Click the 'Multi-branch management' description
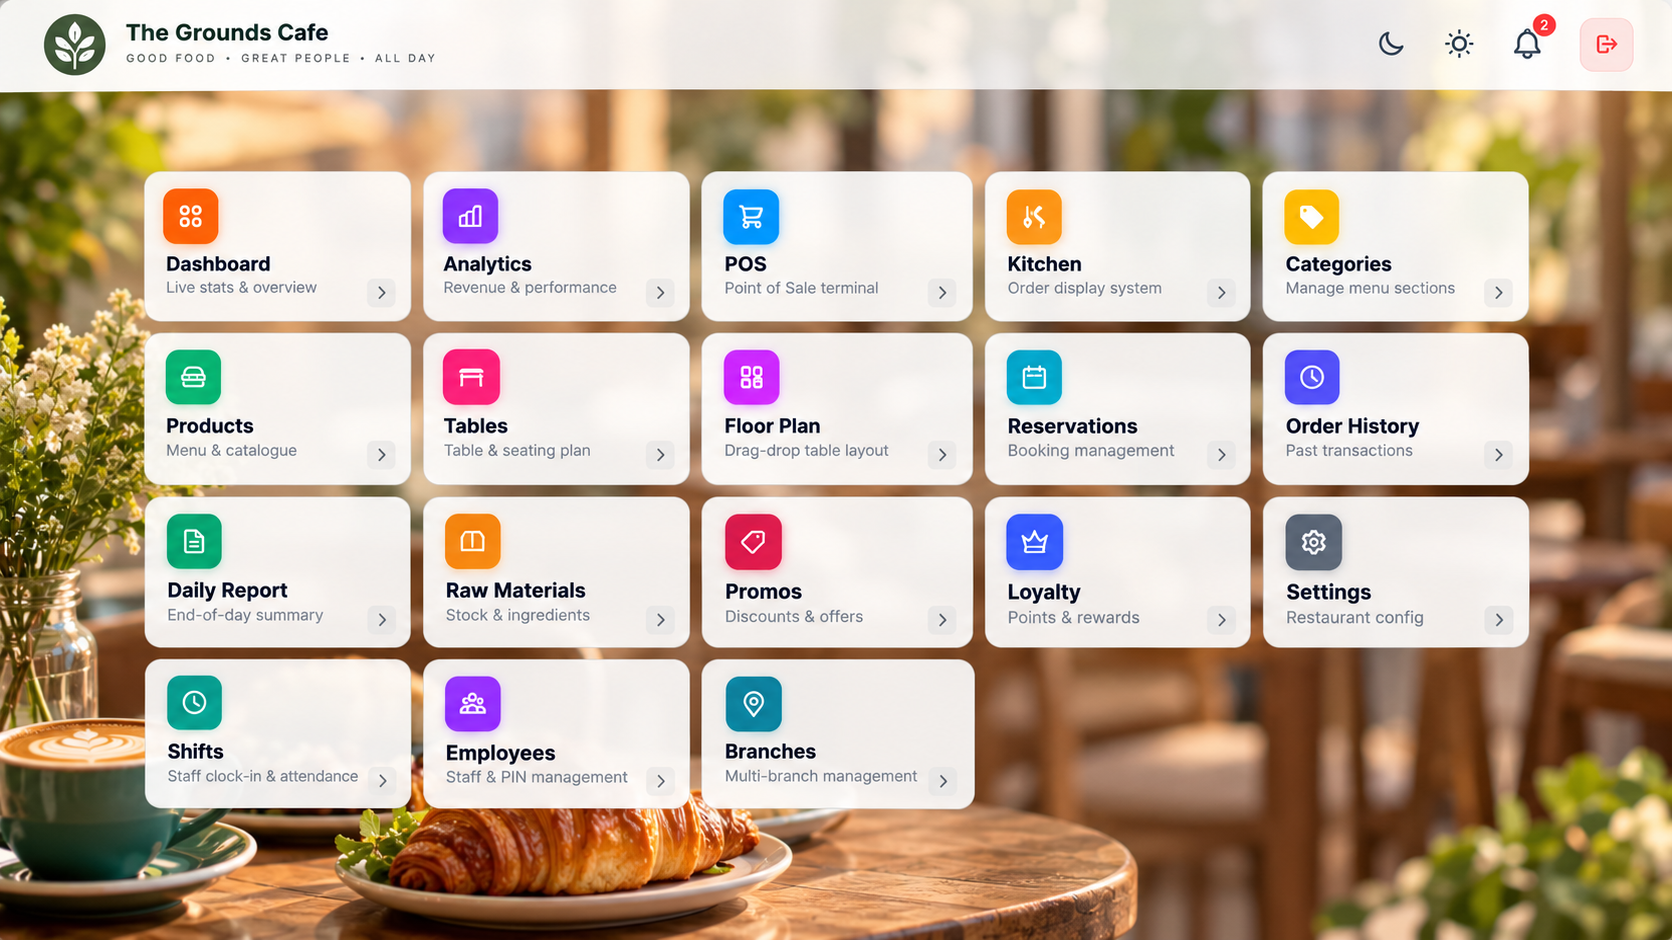Viewport: 1672px width, 940px height. 821,776
